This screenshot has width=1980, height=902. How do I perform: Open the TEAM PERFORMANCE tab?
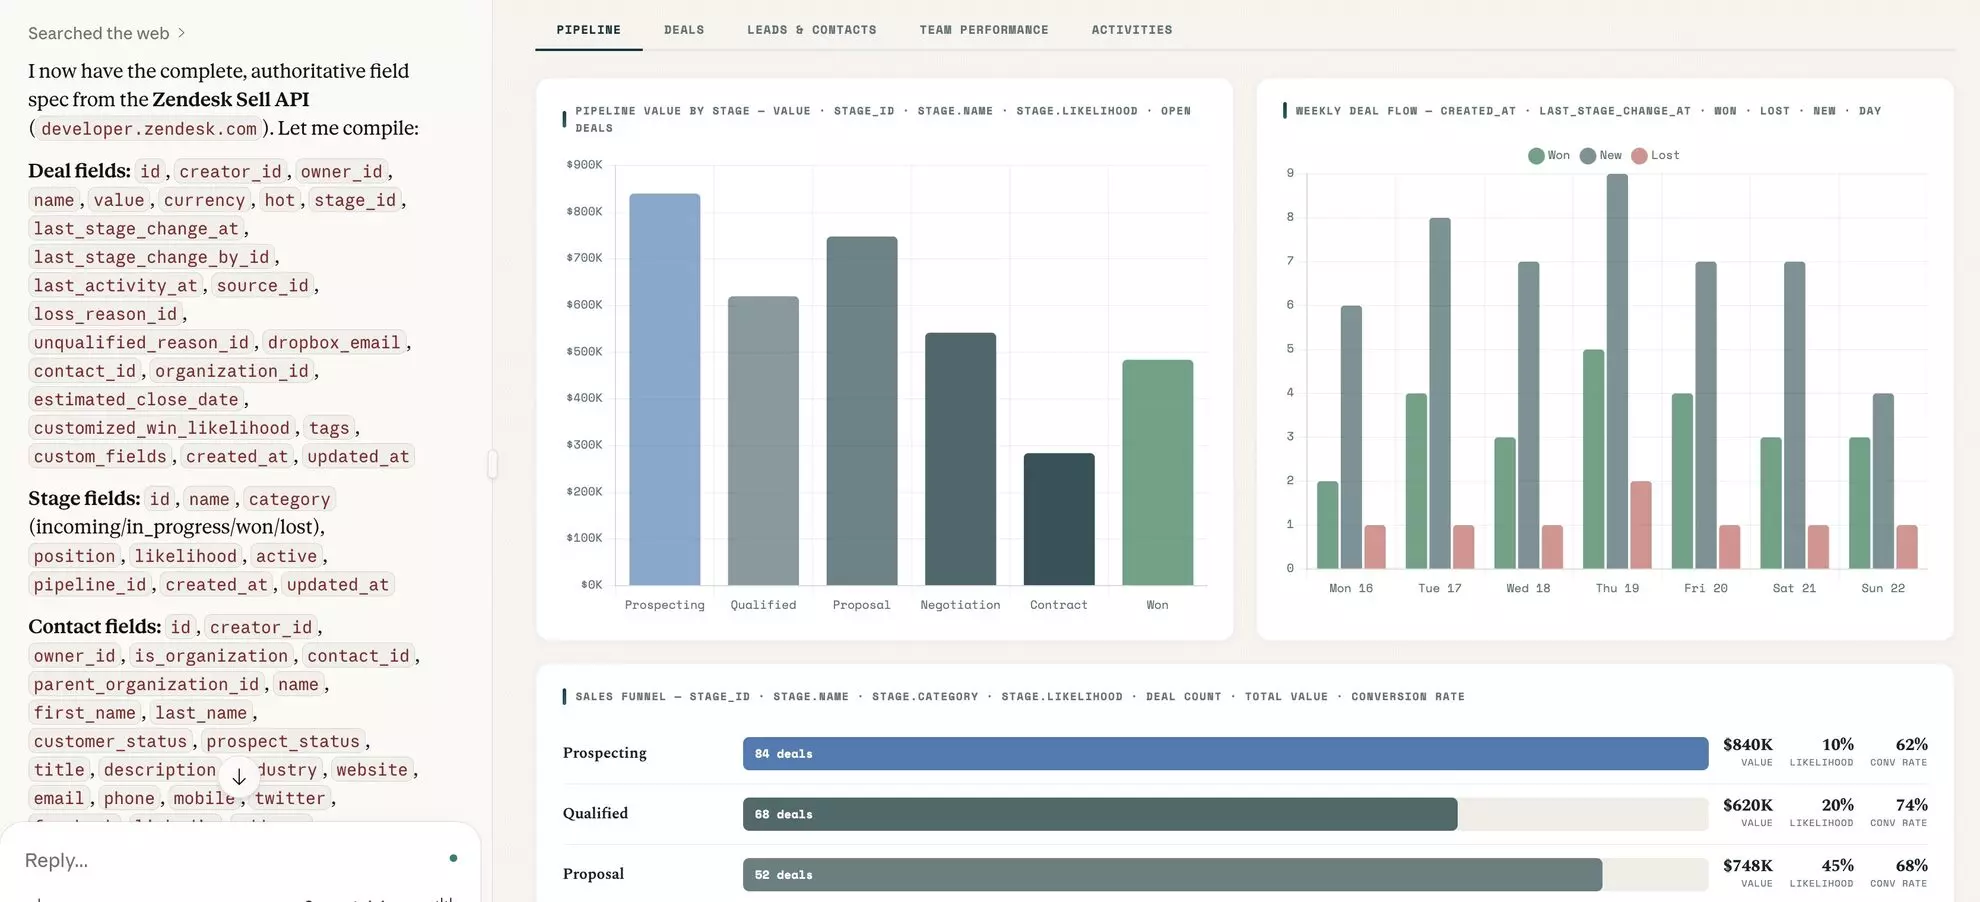pos(984,29)
